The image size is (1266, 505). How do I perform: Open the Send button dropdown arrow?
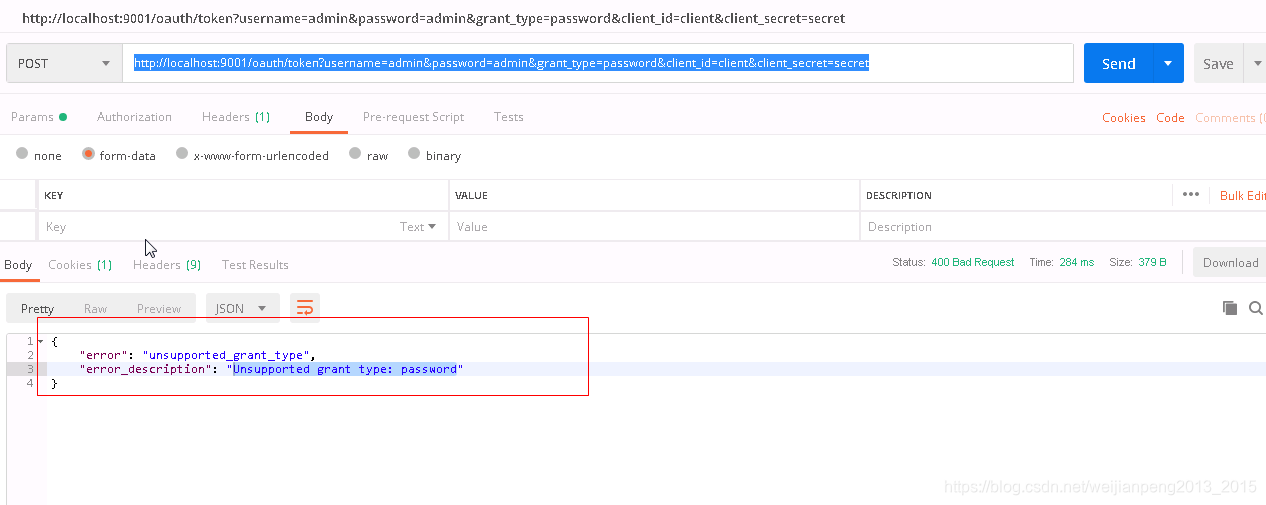click(x=1168, y=63)
